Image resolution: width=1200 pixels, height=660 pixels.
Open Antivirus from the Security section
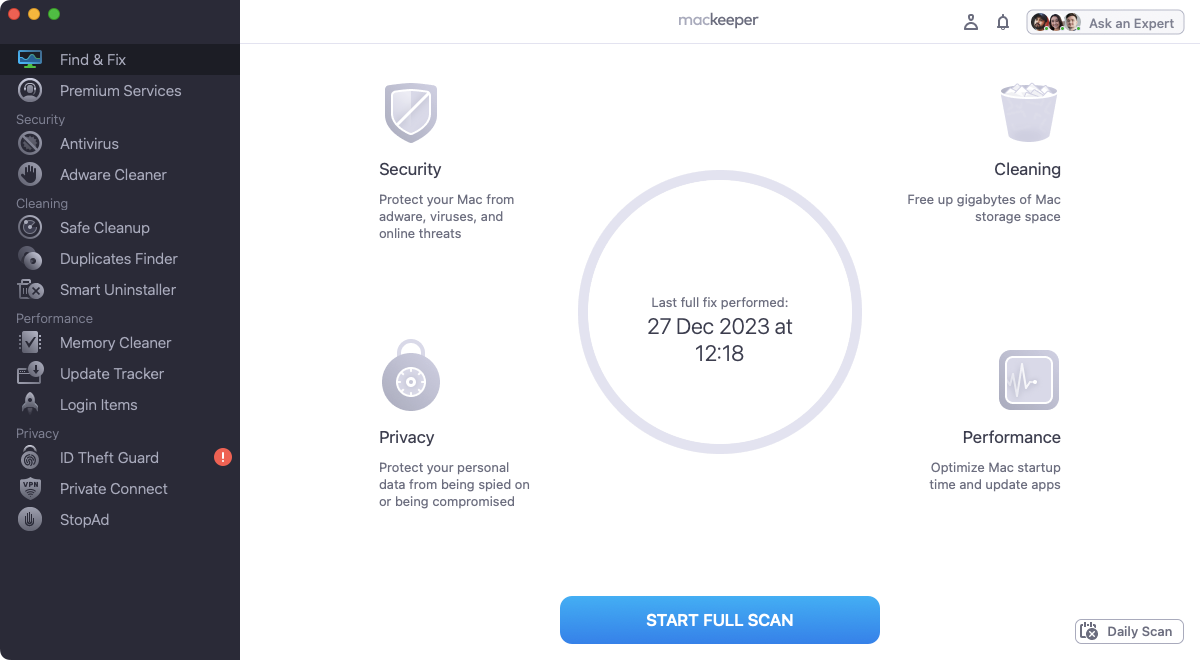coord(89,143)
